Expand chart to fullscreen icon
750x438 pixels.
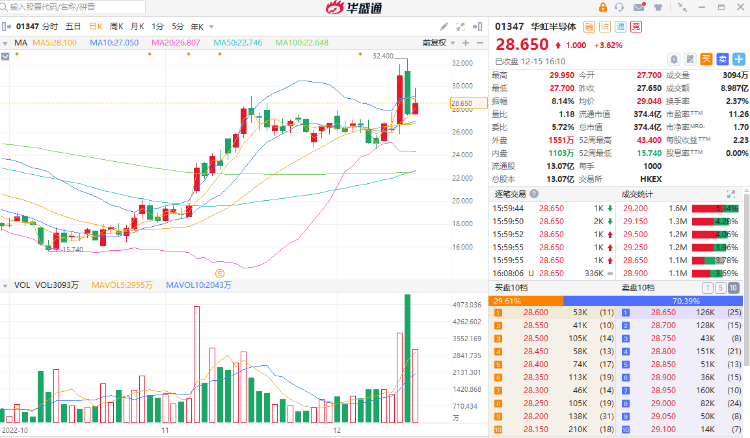[x=461, y=27]
